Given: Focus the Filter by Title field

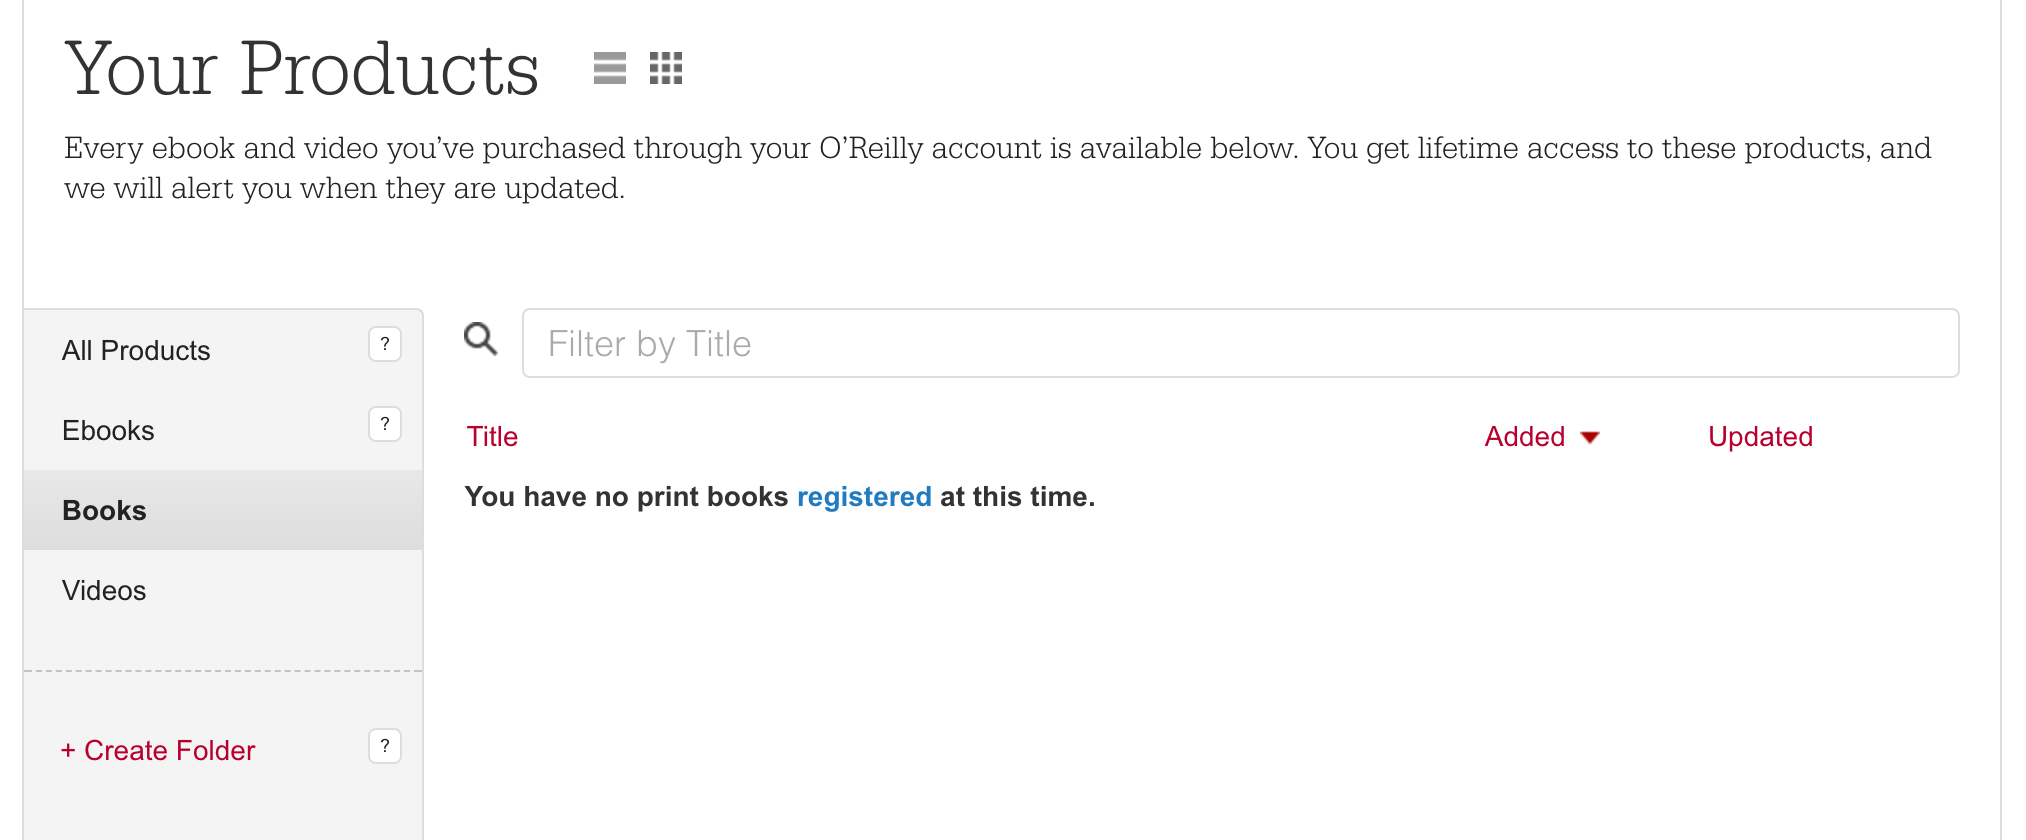Looking at the screenshot, I should (1240, 343).
